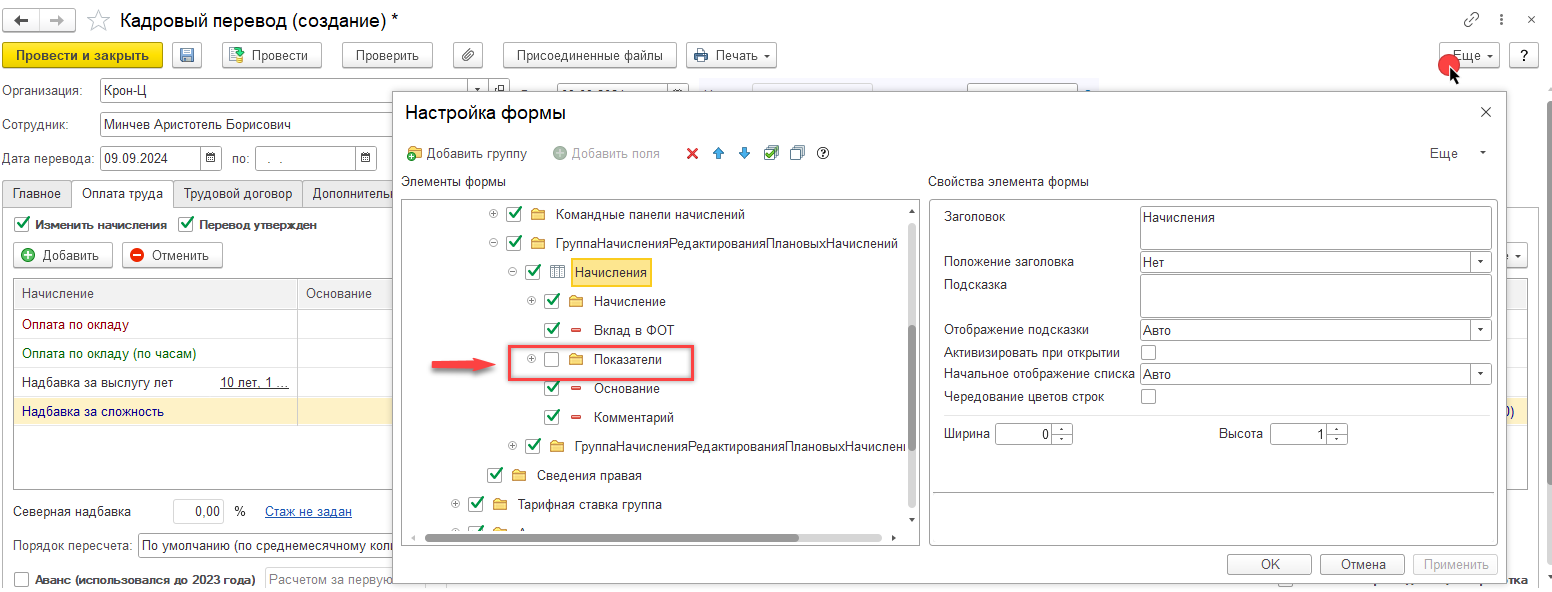
Task: Enable Активизировать при открытии
Action: tap(1148, 353)
